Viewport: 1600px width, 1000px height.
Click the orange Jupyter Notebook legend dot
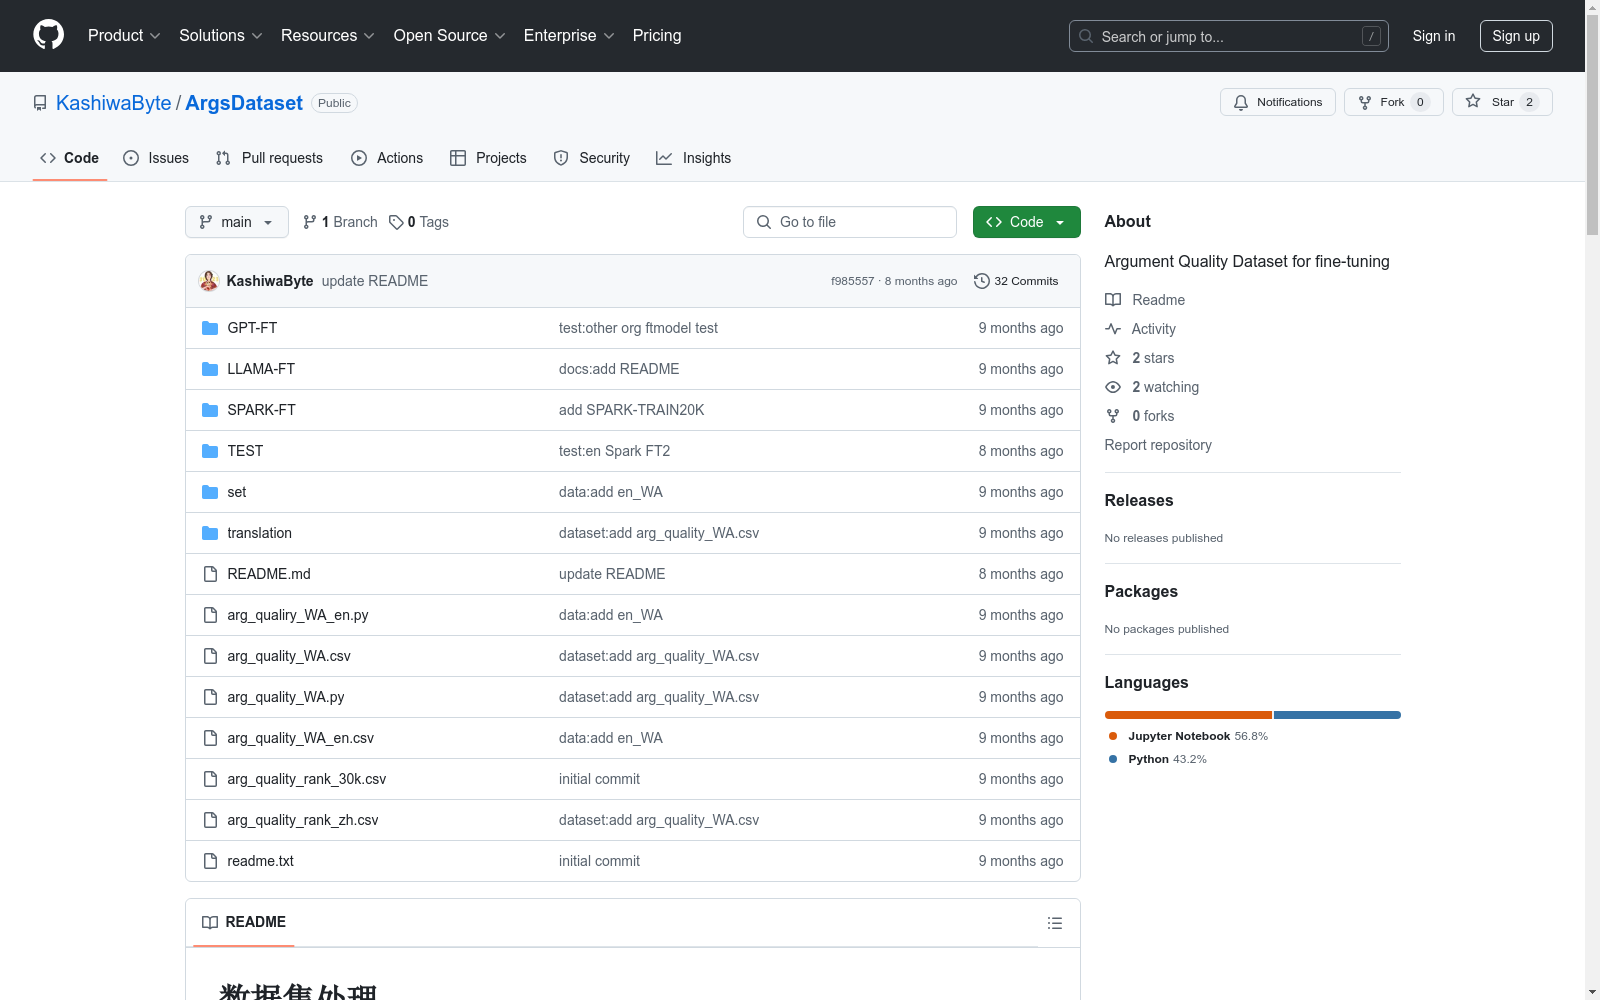[x=1113, y=736]
